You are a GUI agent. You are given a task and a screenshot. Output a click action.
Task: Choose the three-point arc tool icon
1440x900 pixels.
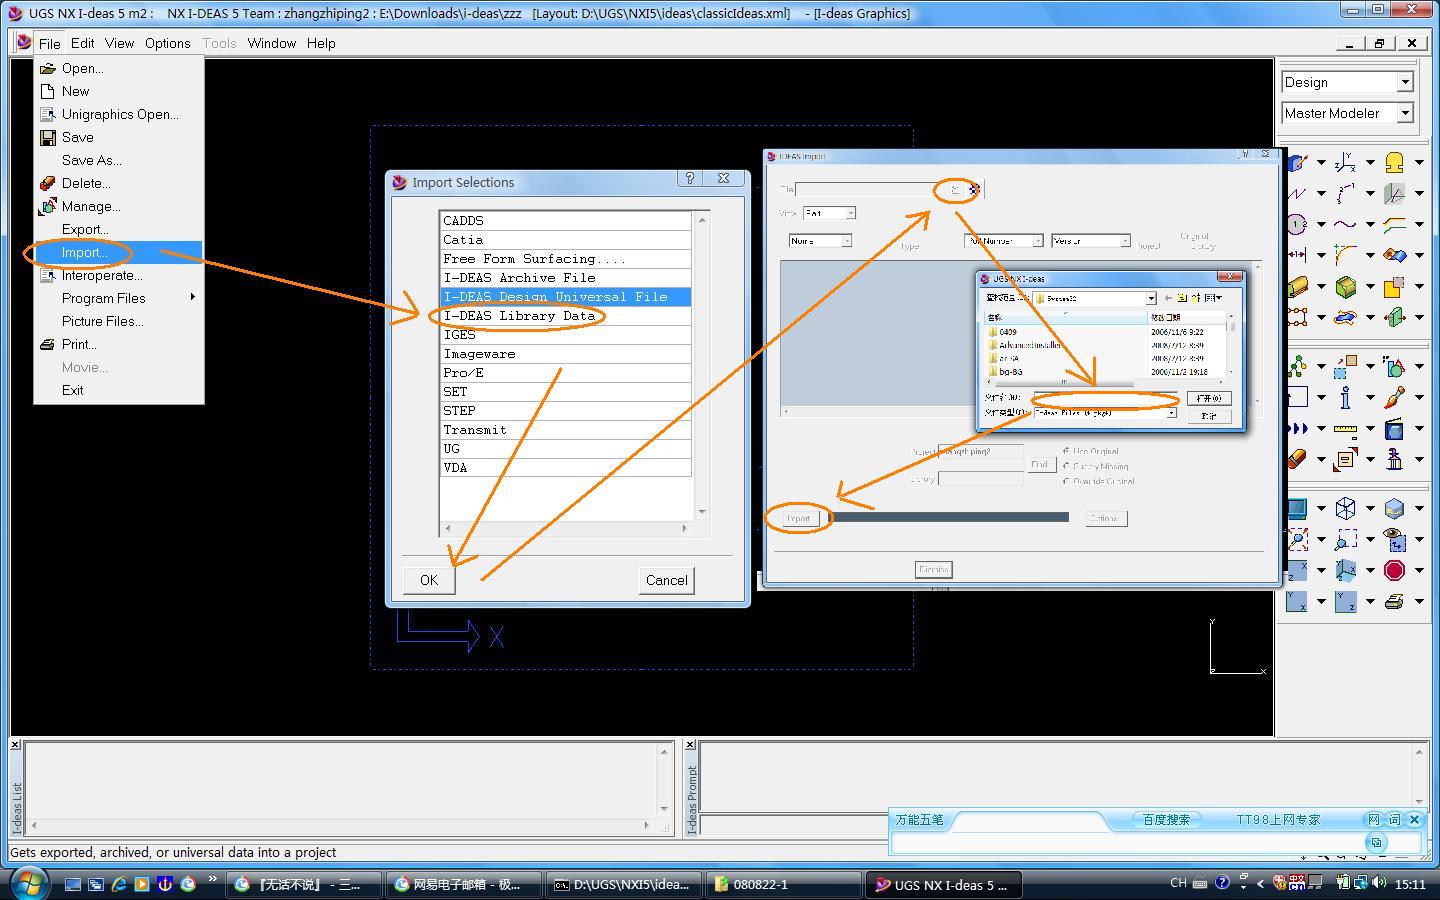(1345, 193)
